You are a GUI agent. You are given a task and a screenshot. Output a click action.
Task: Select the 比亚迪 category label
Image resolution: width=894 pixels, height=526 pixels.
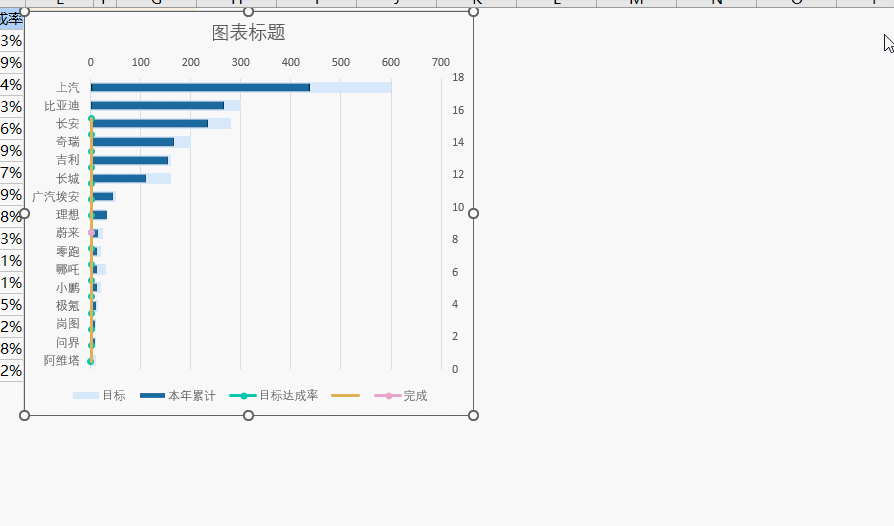click(62, 105)
